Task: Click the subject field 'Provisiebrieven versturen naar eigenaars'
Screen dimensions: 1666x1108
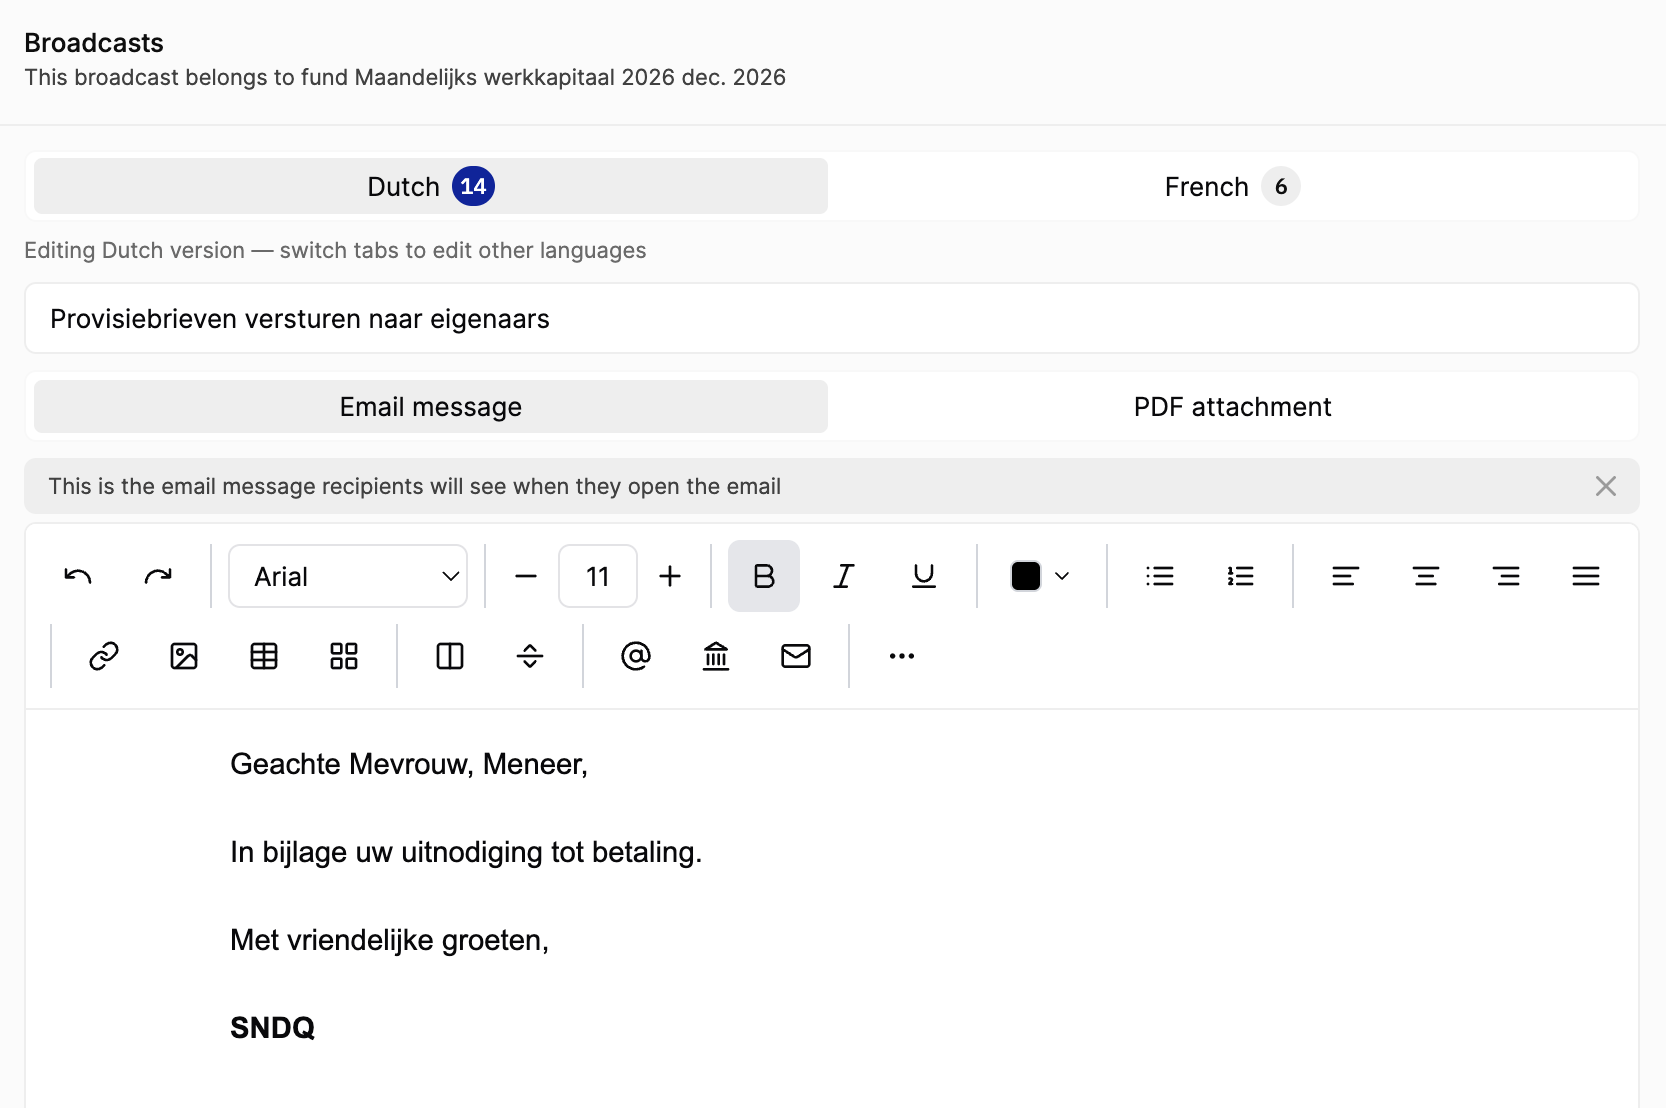Action: click(x=832, y=318)
